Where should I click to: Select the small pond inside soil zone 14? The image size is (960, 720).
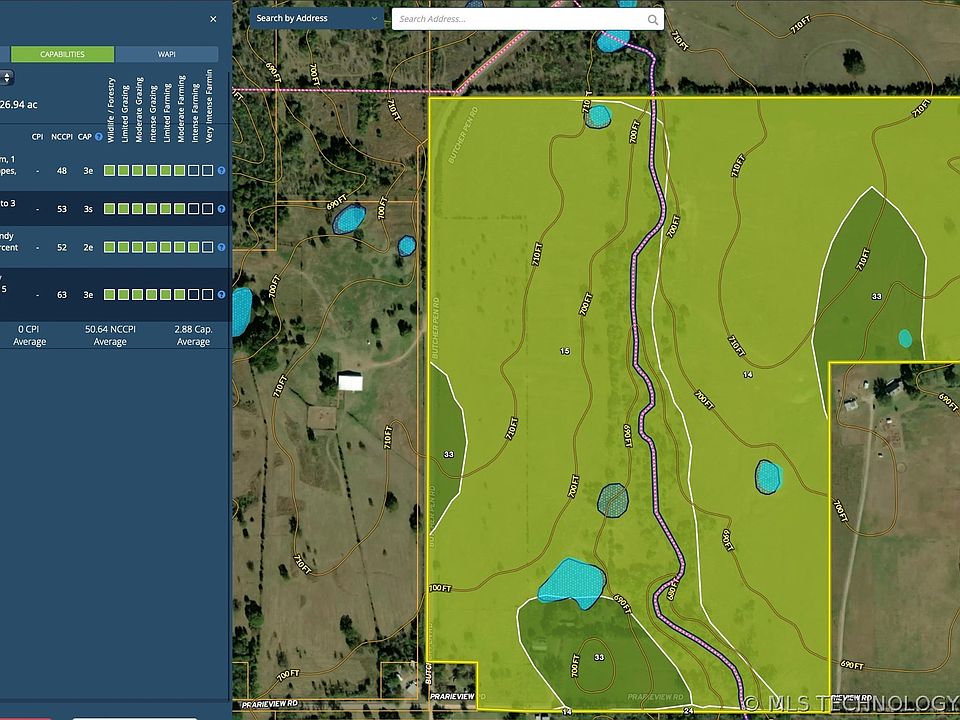(767, 476)
